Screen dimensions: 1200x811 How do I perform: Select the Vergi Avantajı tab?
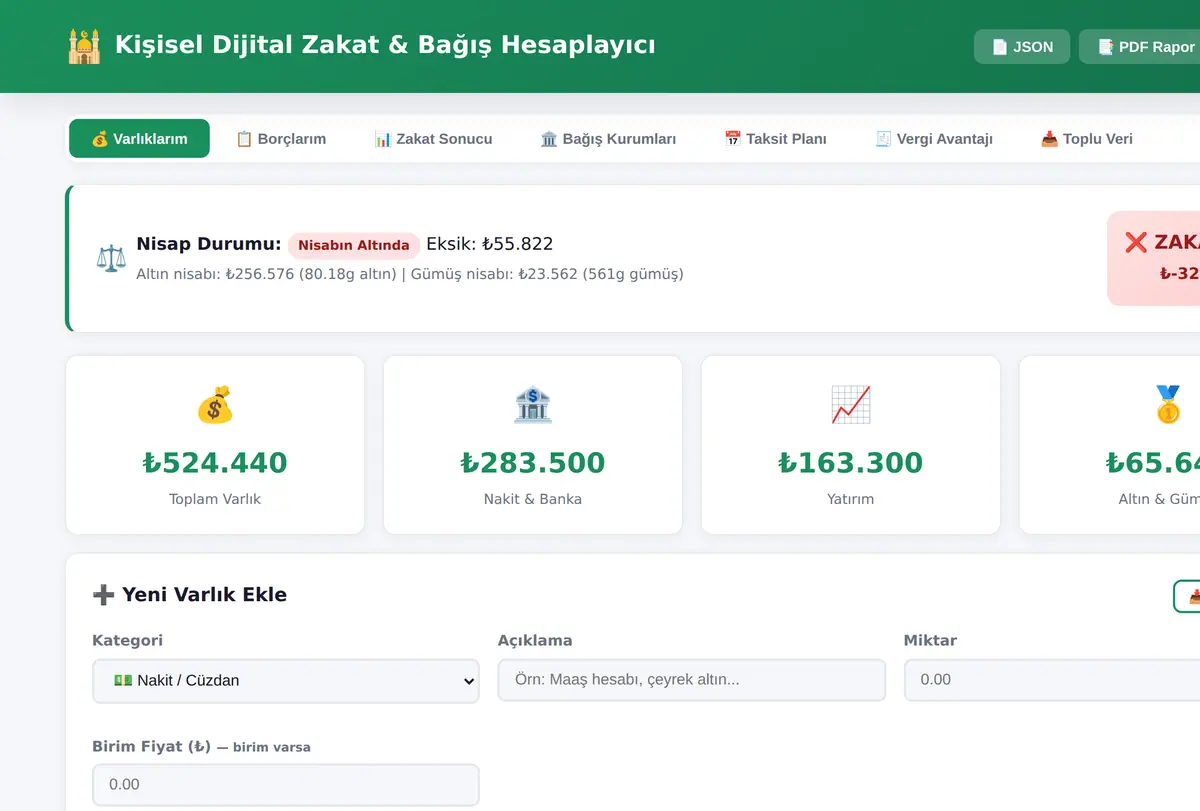point(934,139)
